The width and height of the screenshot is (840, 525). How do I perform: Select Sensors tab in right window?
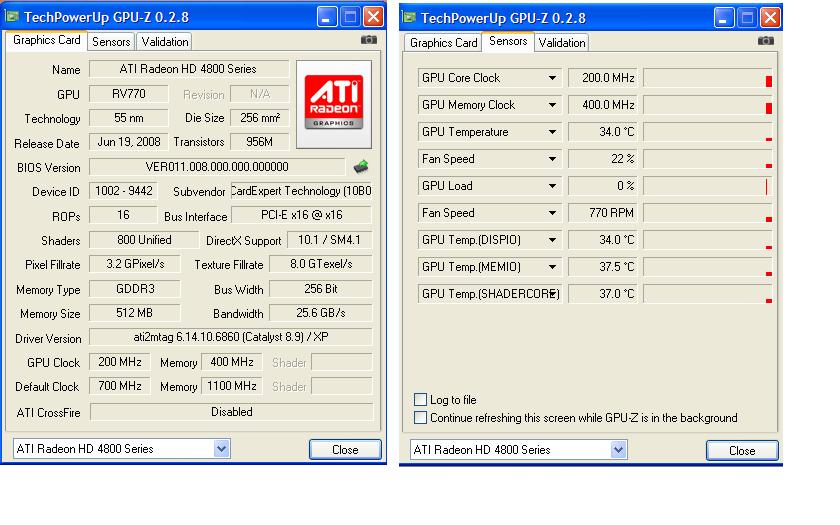pyautogui.click(x=508, y=41)
